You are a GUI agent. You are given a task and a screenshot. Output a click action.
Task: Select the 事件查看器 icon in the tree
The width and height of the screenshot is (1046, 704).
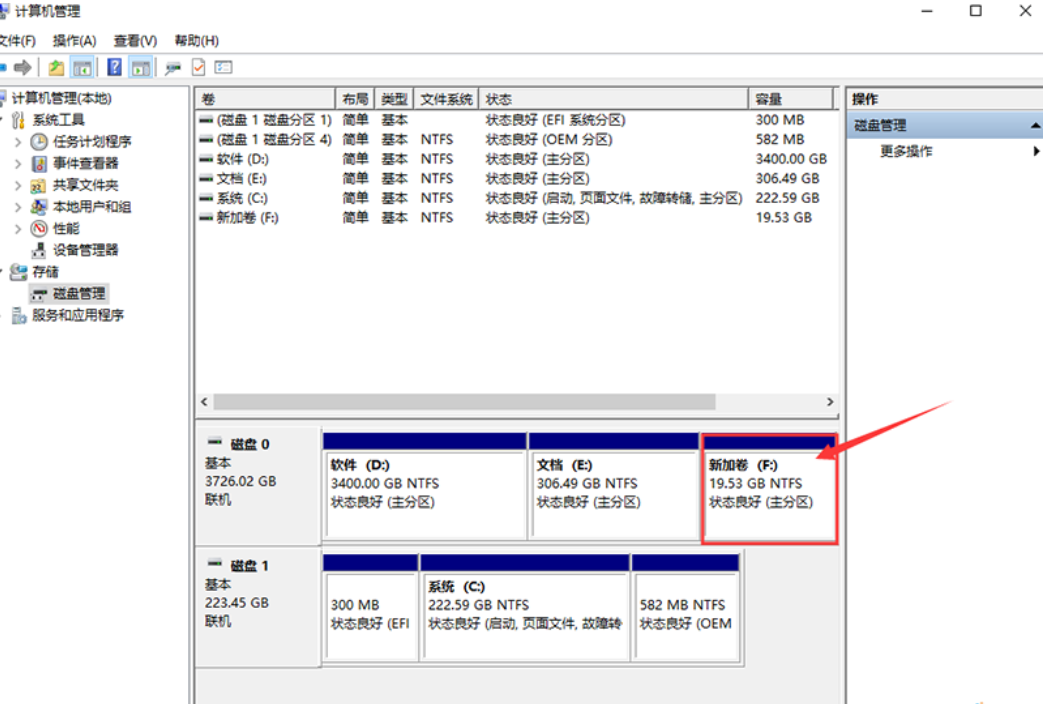tap(39, 163)
